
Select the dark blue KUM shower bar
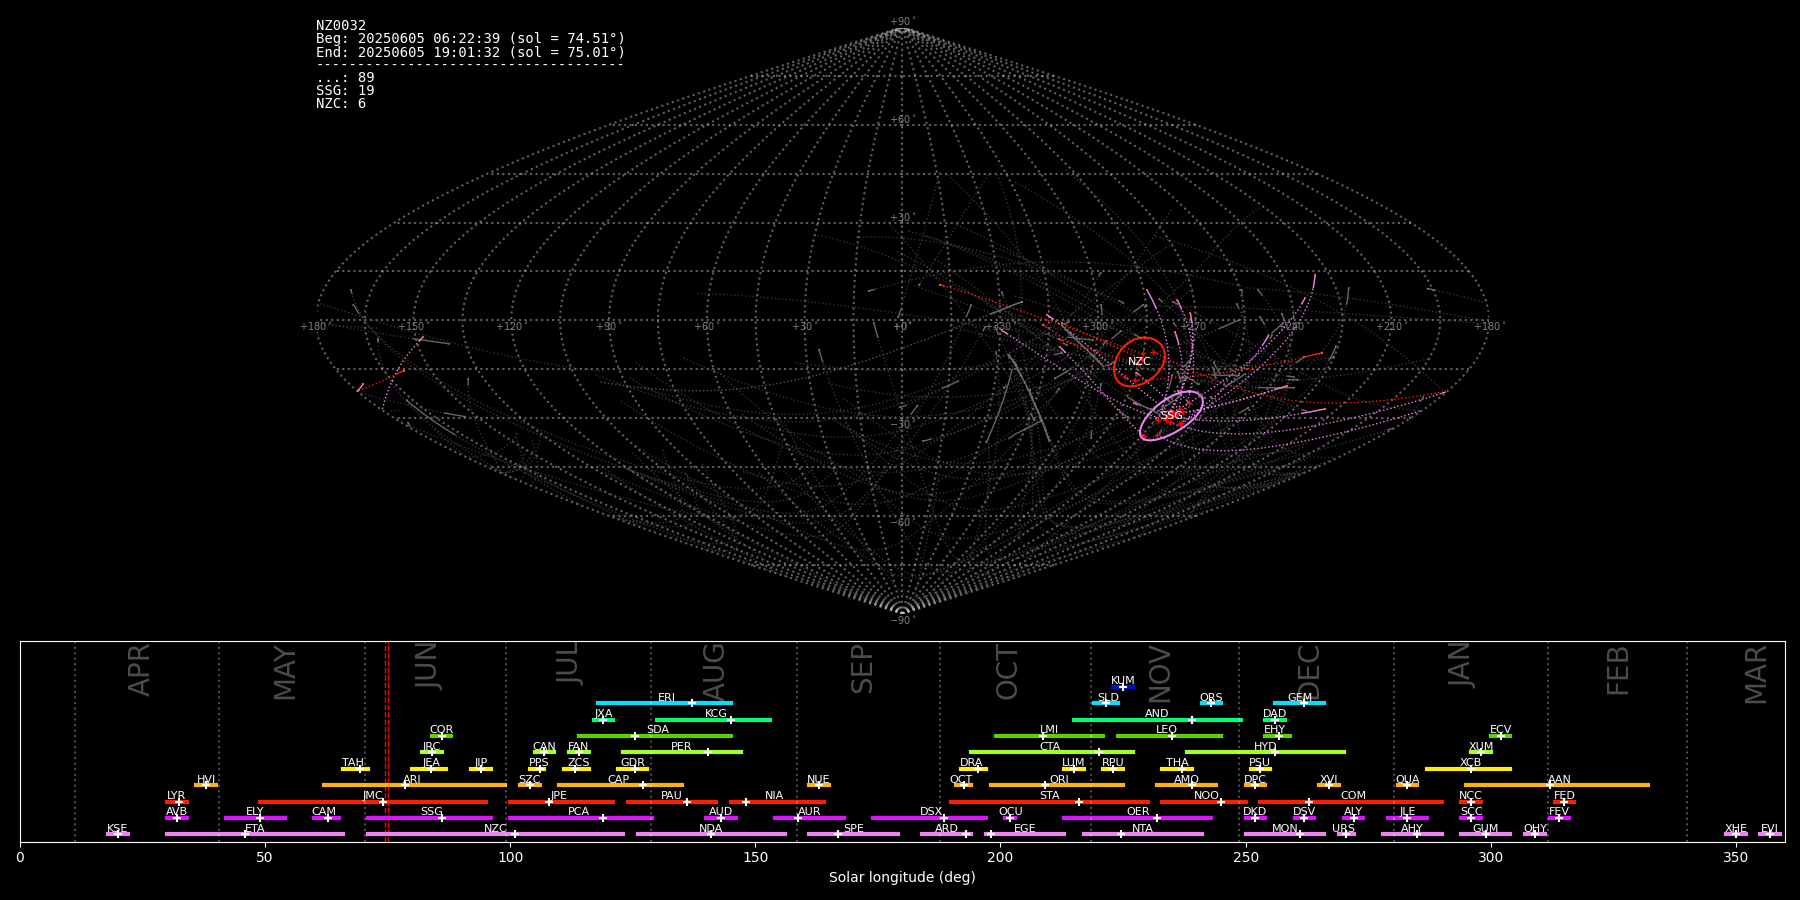point(1123,687)
